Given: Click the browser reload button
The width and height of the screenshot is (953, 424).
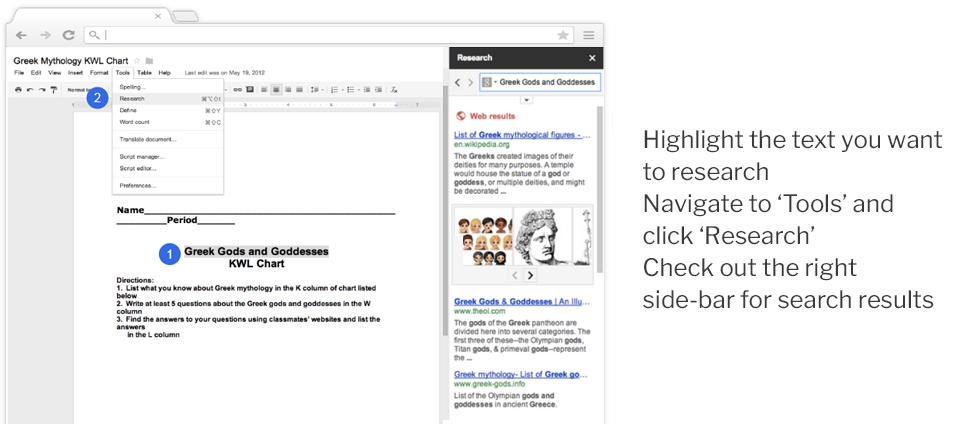Looking at the screenshot, I should (68, 35).
